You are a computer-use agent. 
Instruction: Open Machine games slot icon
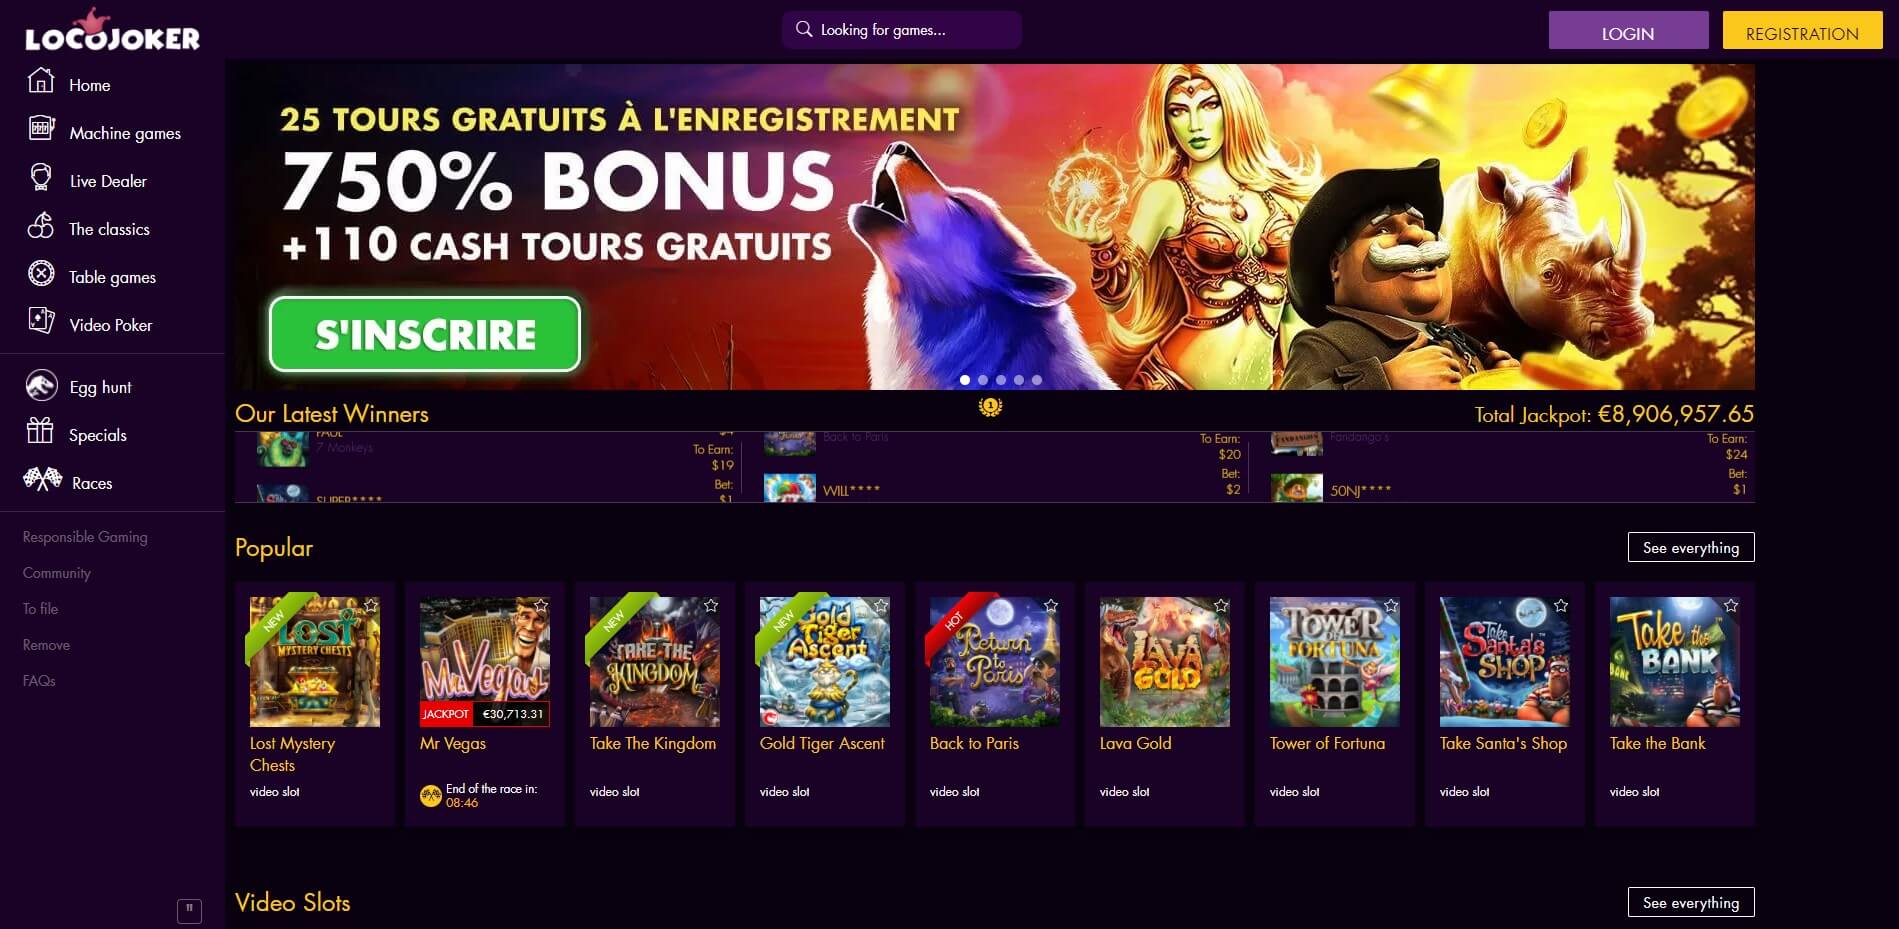41,129
